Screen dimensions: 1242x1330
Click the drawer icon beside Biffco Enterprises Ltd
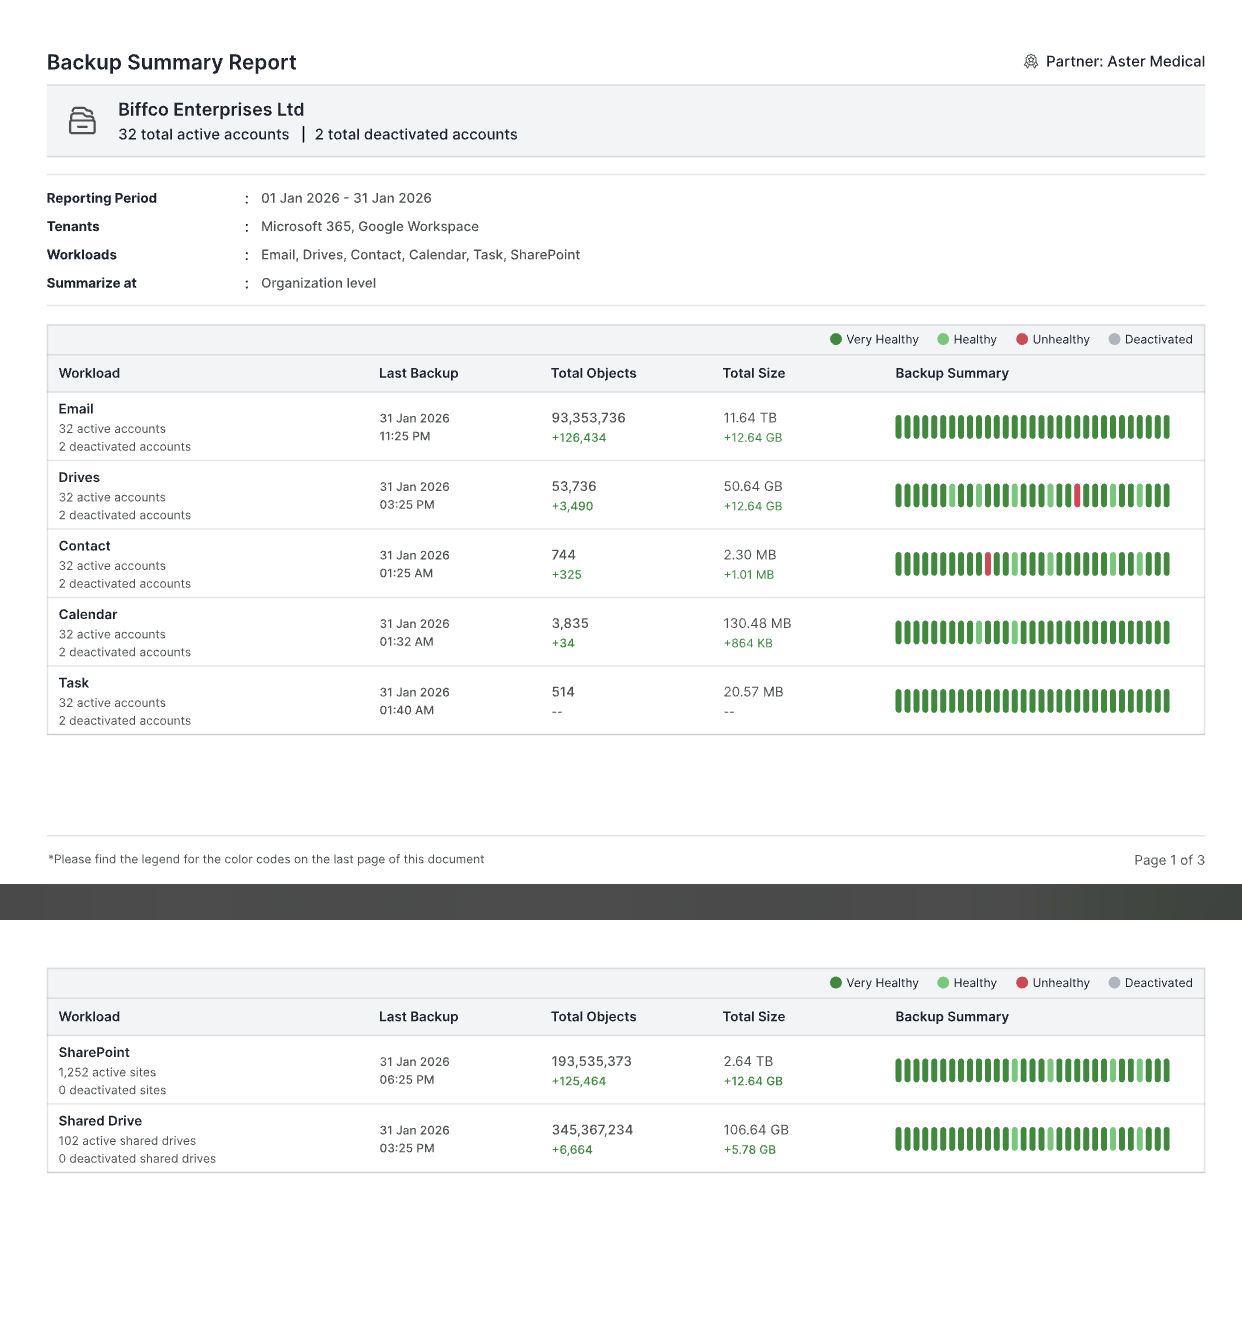[x=82, y=121]
